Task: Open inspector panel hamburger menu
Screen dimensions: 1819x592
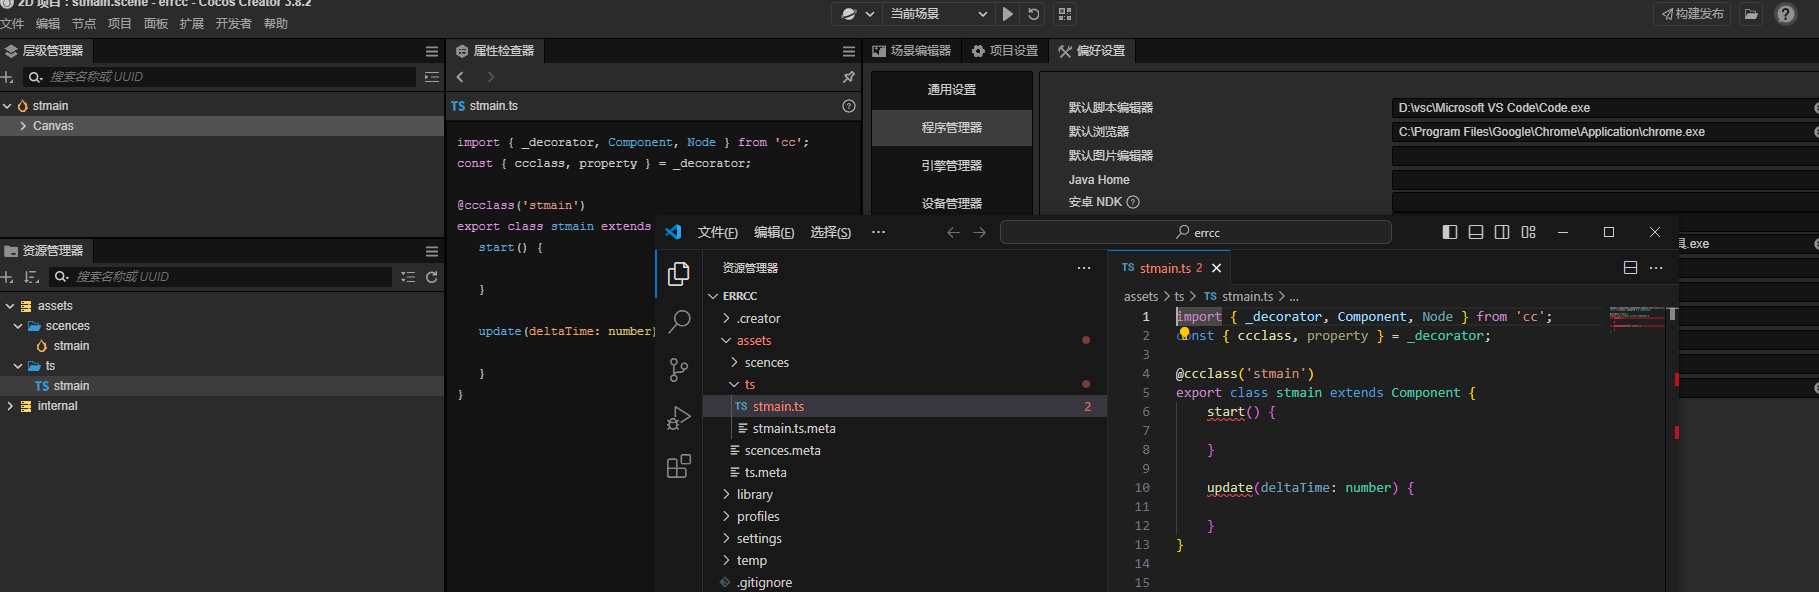Action: click(x=849, y=51)
